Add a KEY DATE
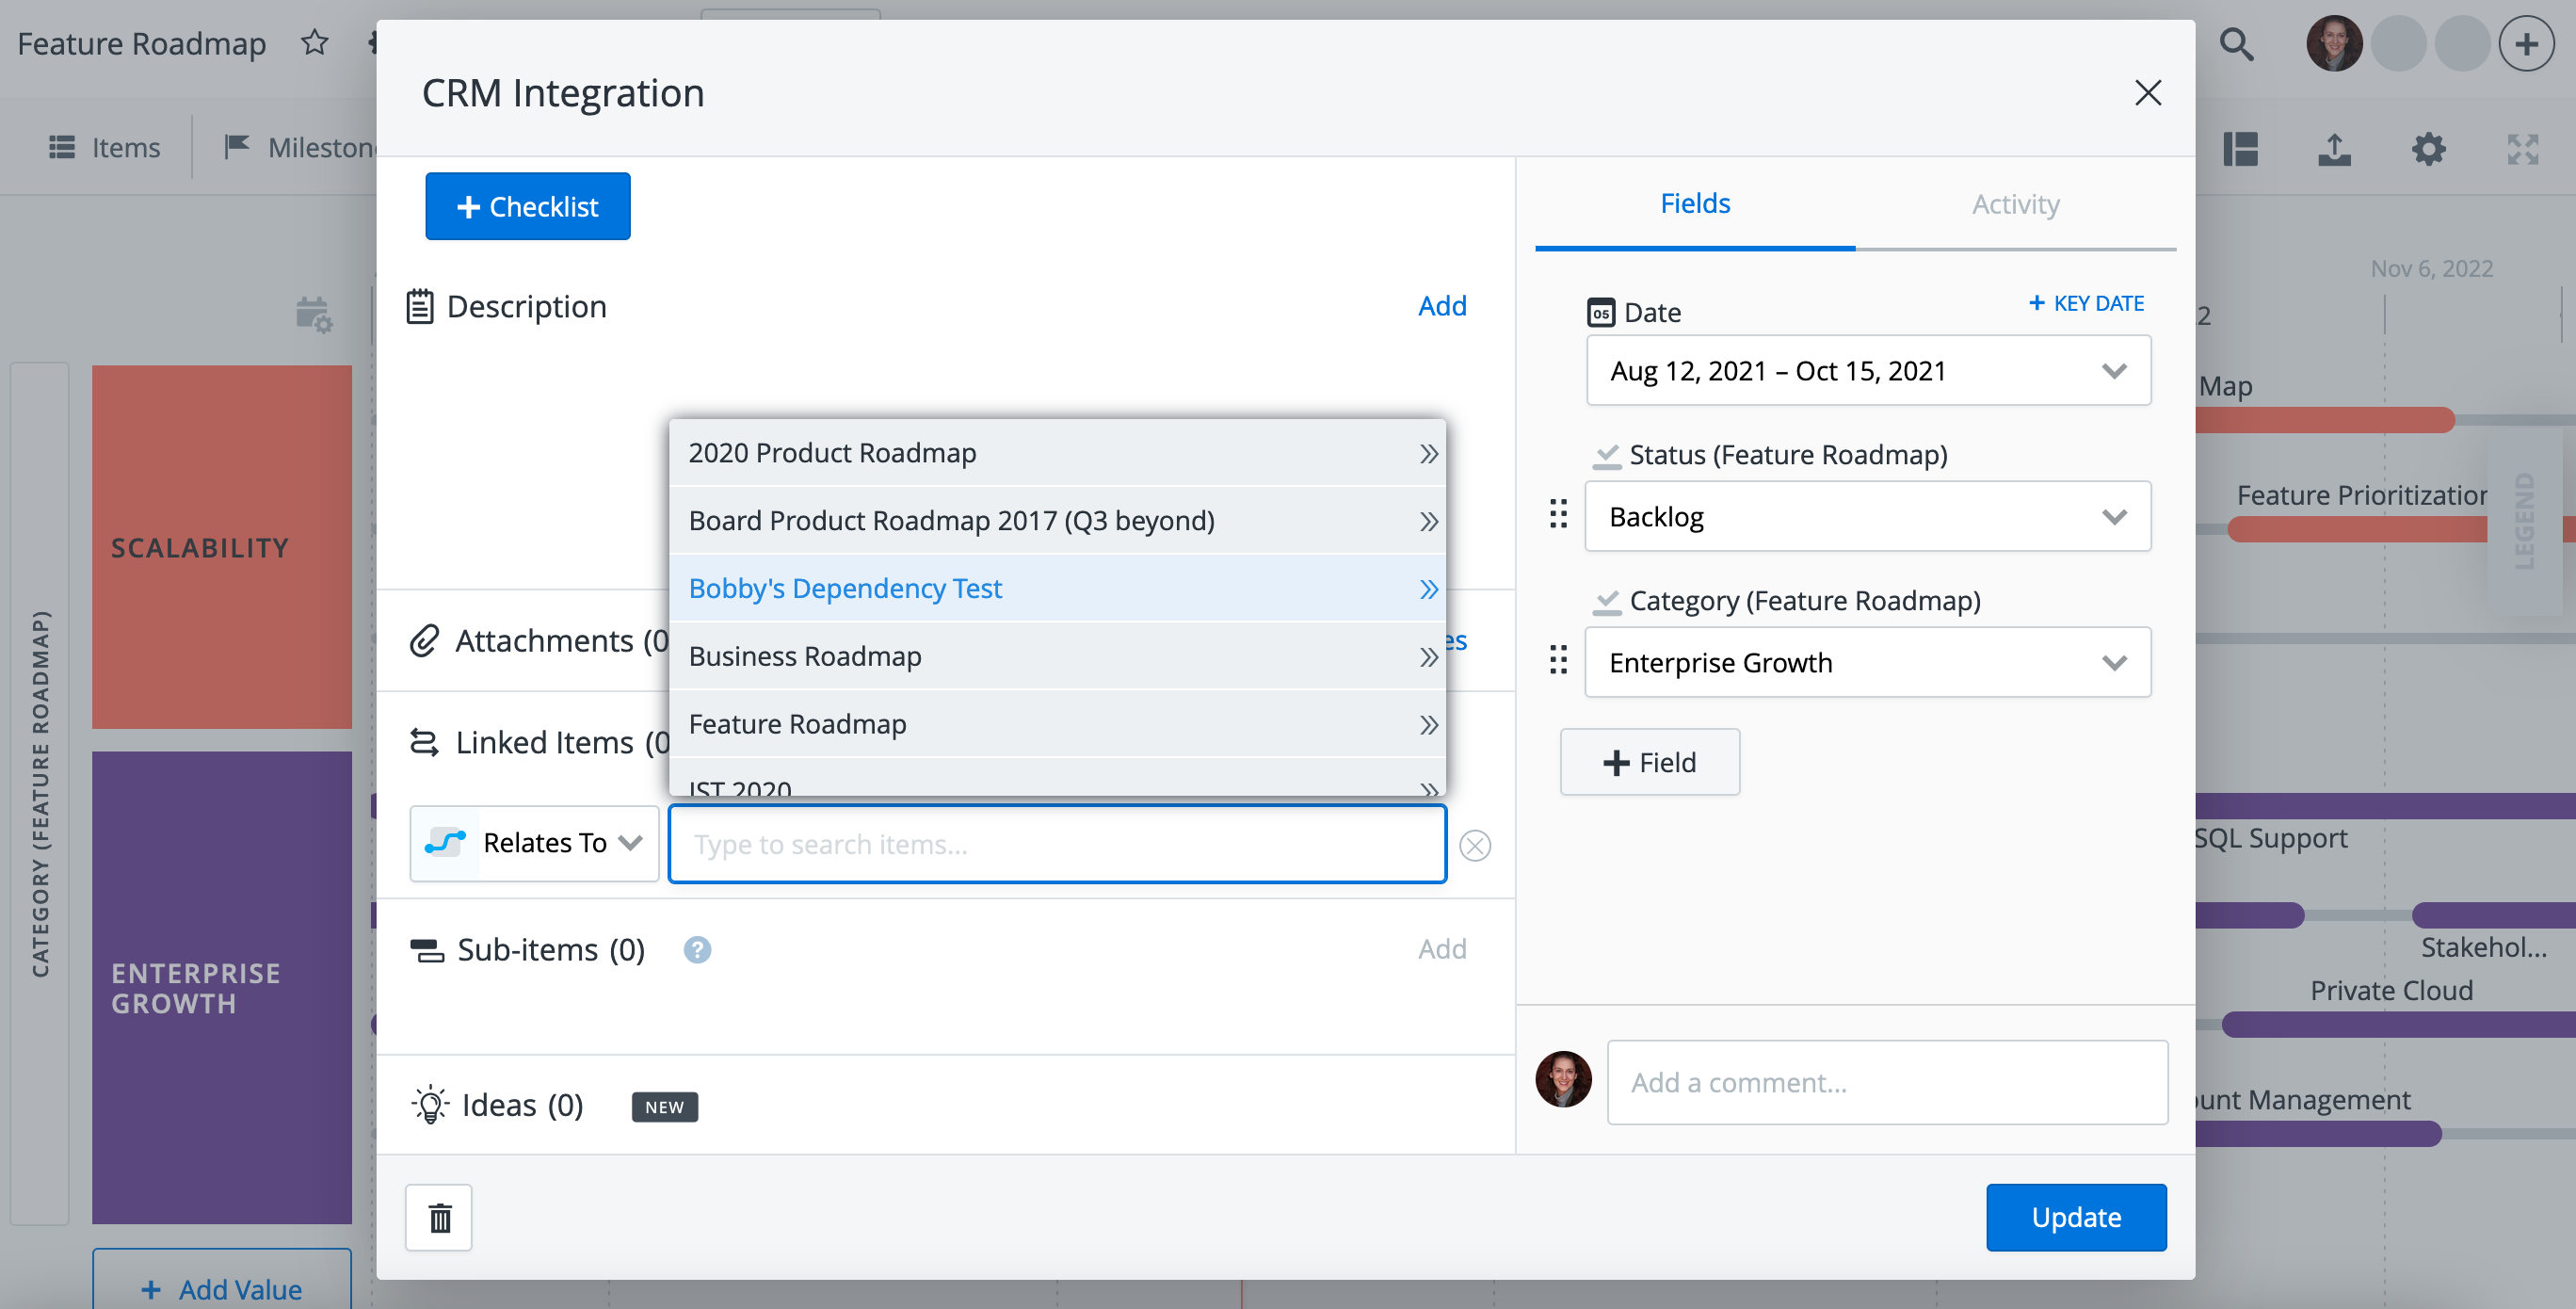This screenshot has width=2576, height=1309. tap(2086, 303)
